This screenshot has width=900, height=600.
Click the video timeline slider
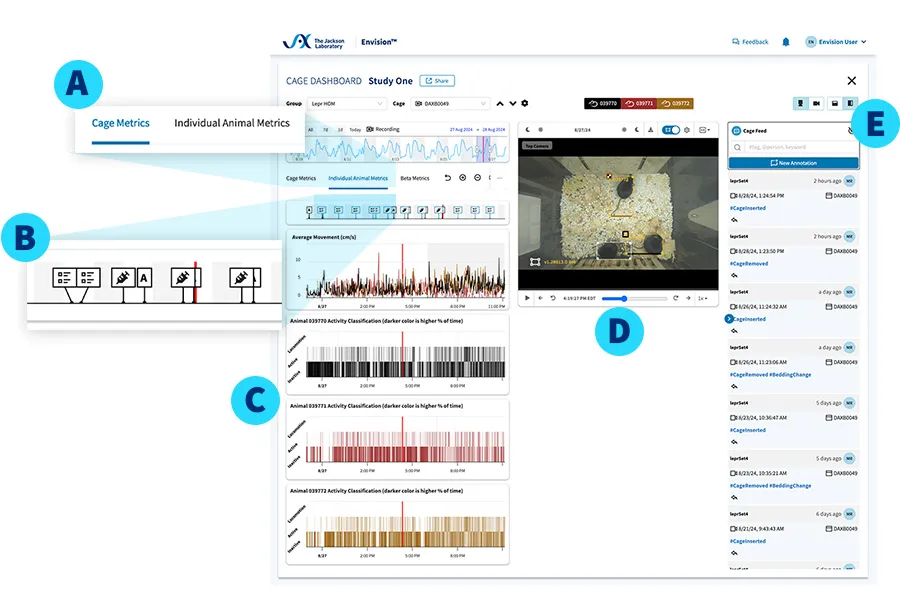[635, 298]
